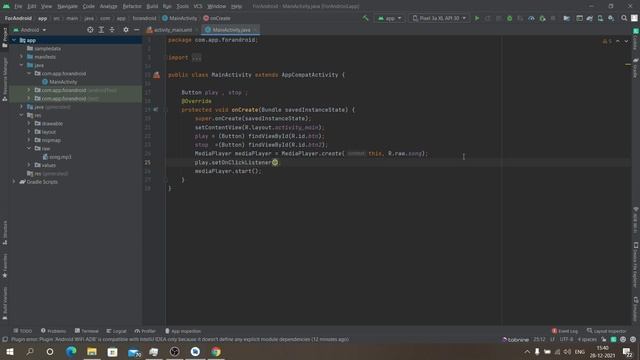Click the tabnine status bar widget
This screenshot has height=360, width=640.
(x=515, y=339)
